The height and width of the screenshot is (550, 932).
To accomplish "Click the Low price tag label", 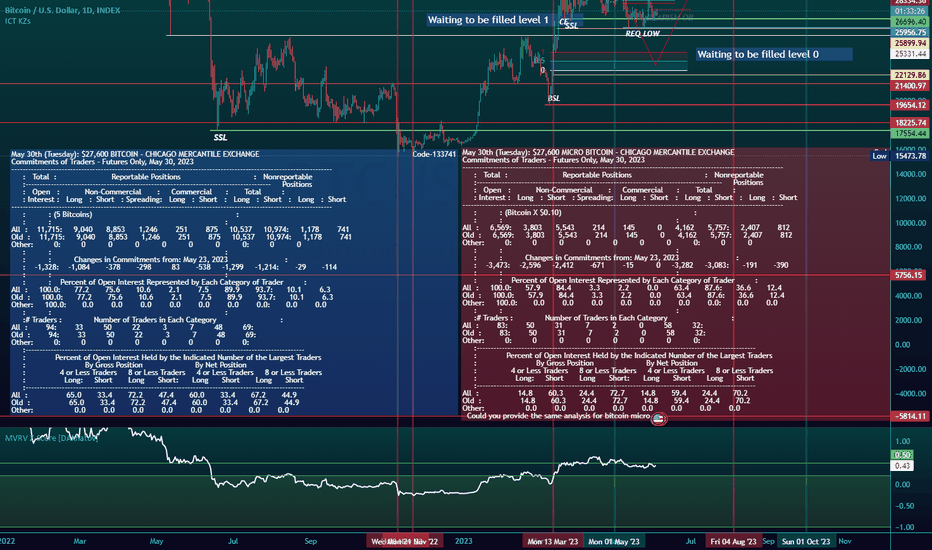I will tap(880, 156).
